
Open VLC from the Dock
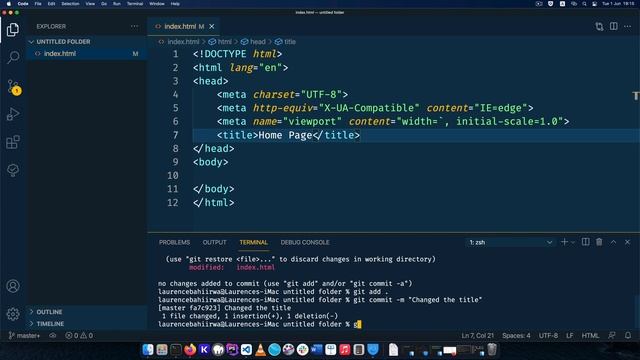pyautogui.click(x=260, y=350)
